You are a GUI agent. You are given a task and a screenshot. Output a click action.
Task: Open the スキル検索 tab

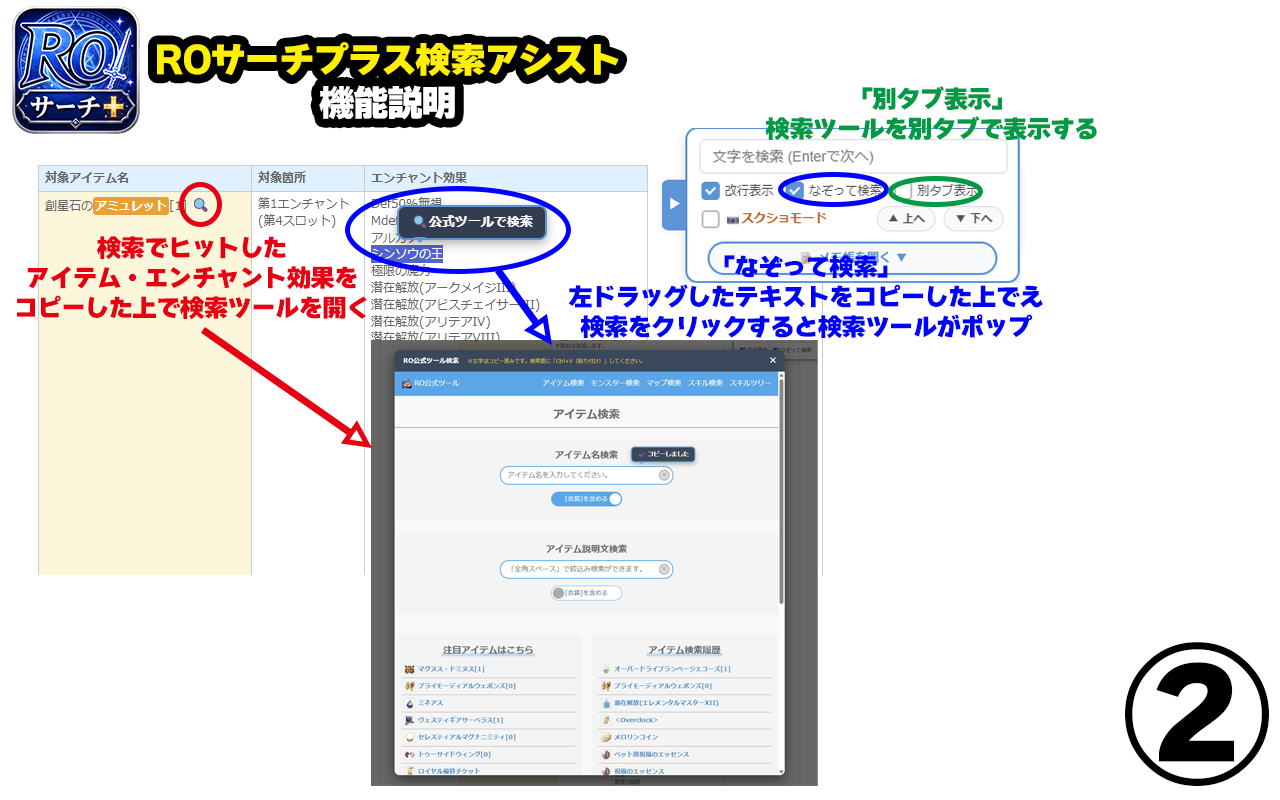705,383
